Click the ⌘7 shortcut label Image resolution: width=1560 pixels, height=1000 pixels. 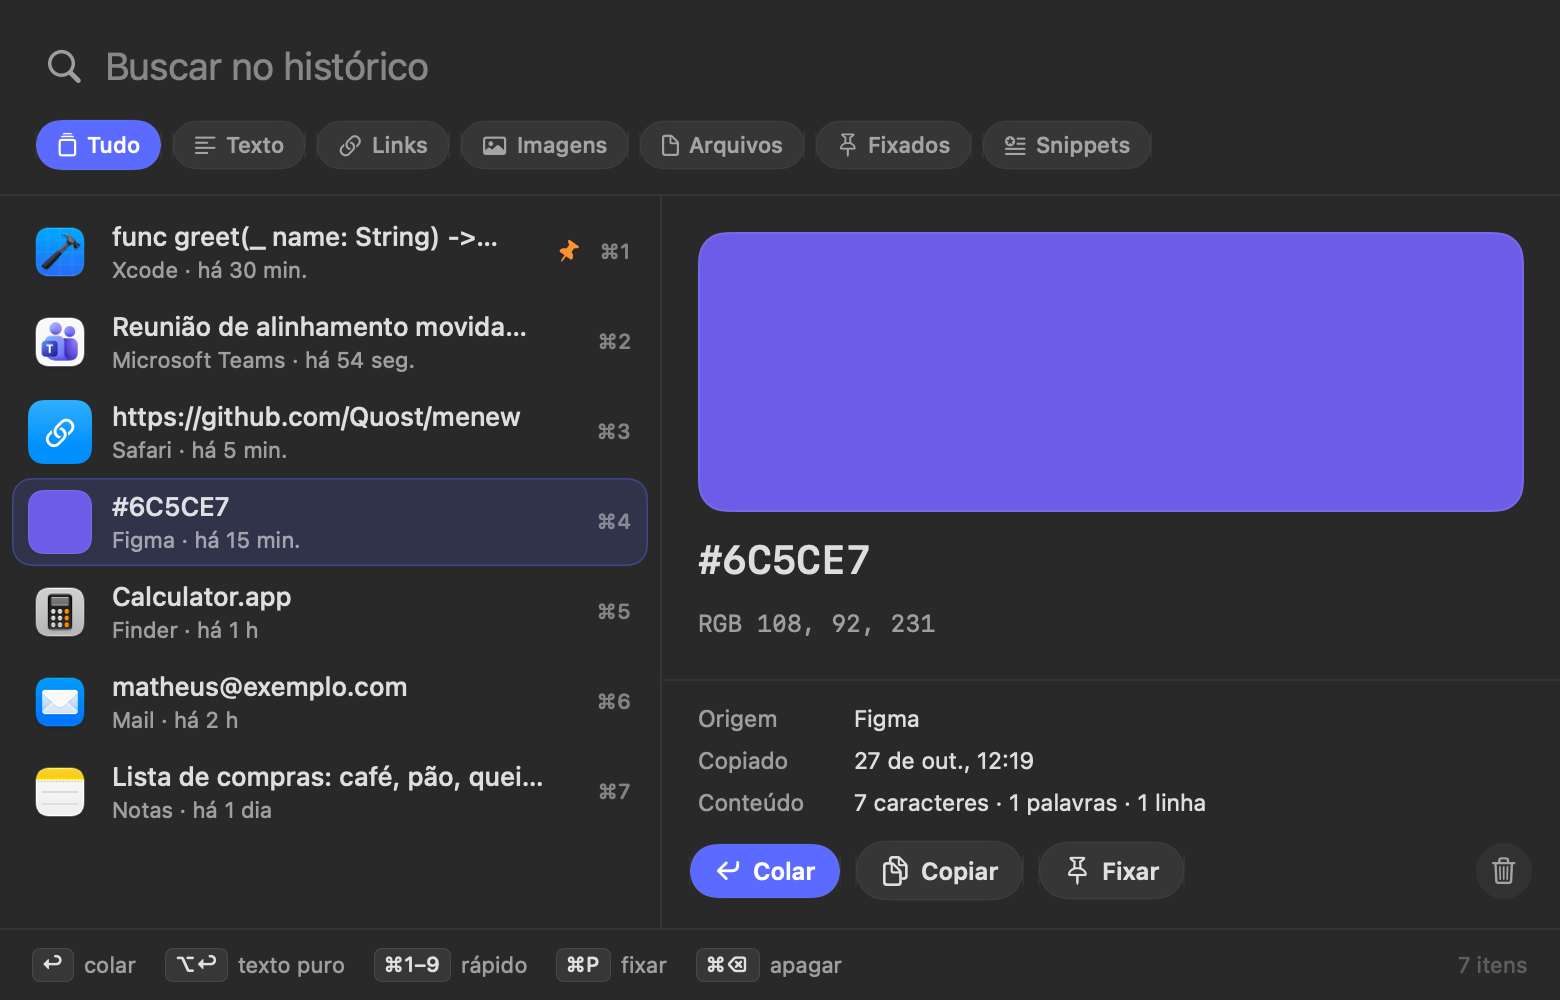click(x=614, y=792)
